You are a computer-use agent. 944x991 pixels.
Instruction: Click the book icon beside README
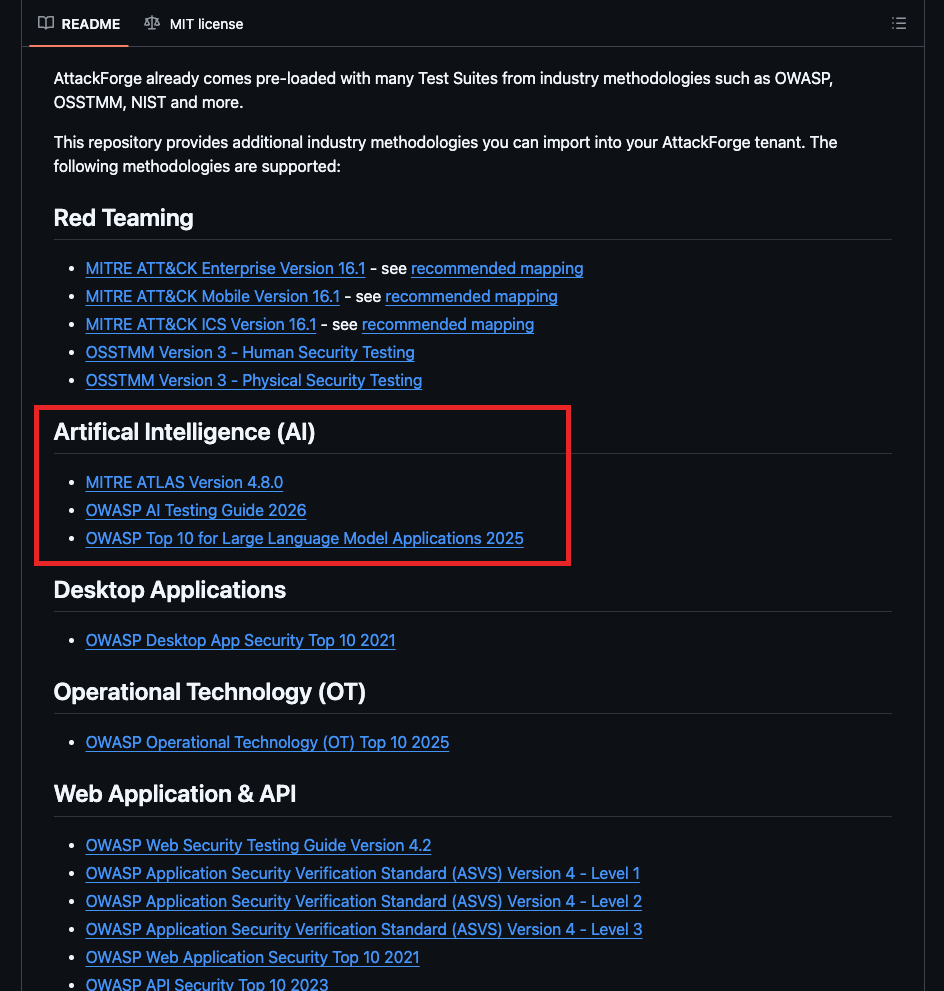point(46,23)
